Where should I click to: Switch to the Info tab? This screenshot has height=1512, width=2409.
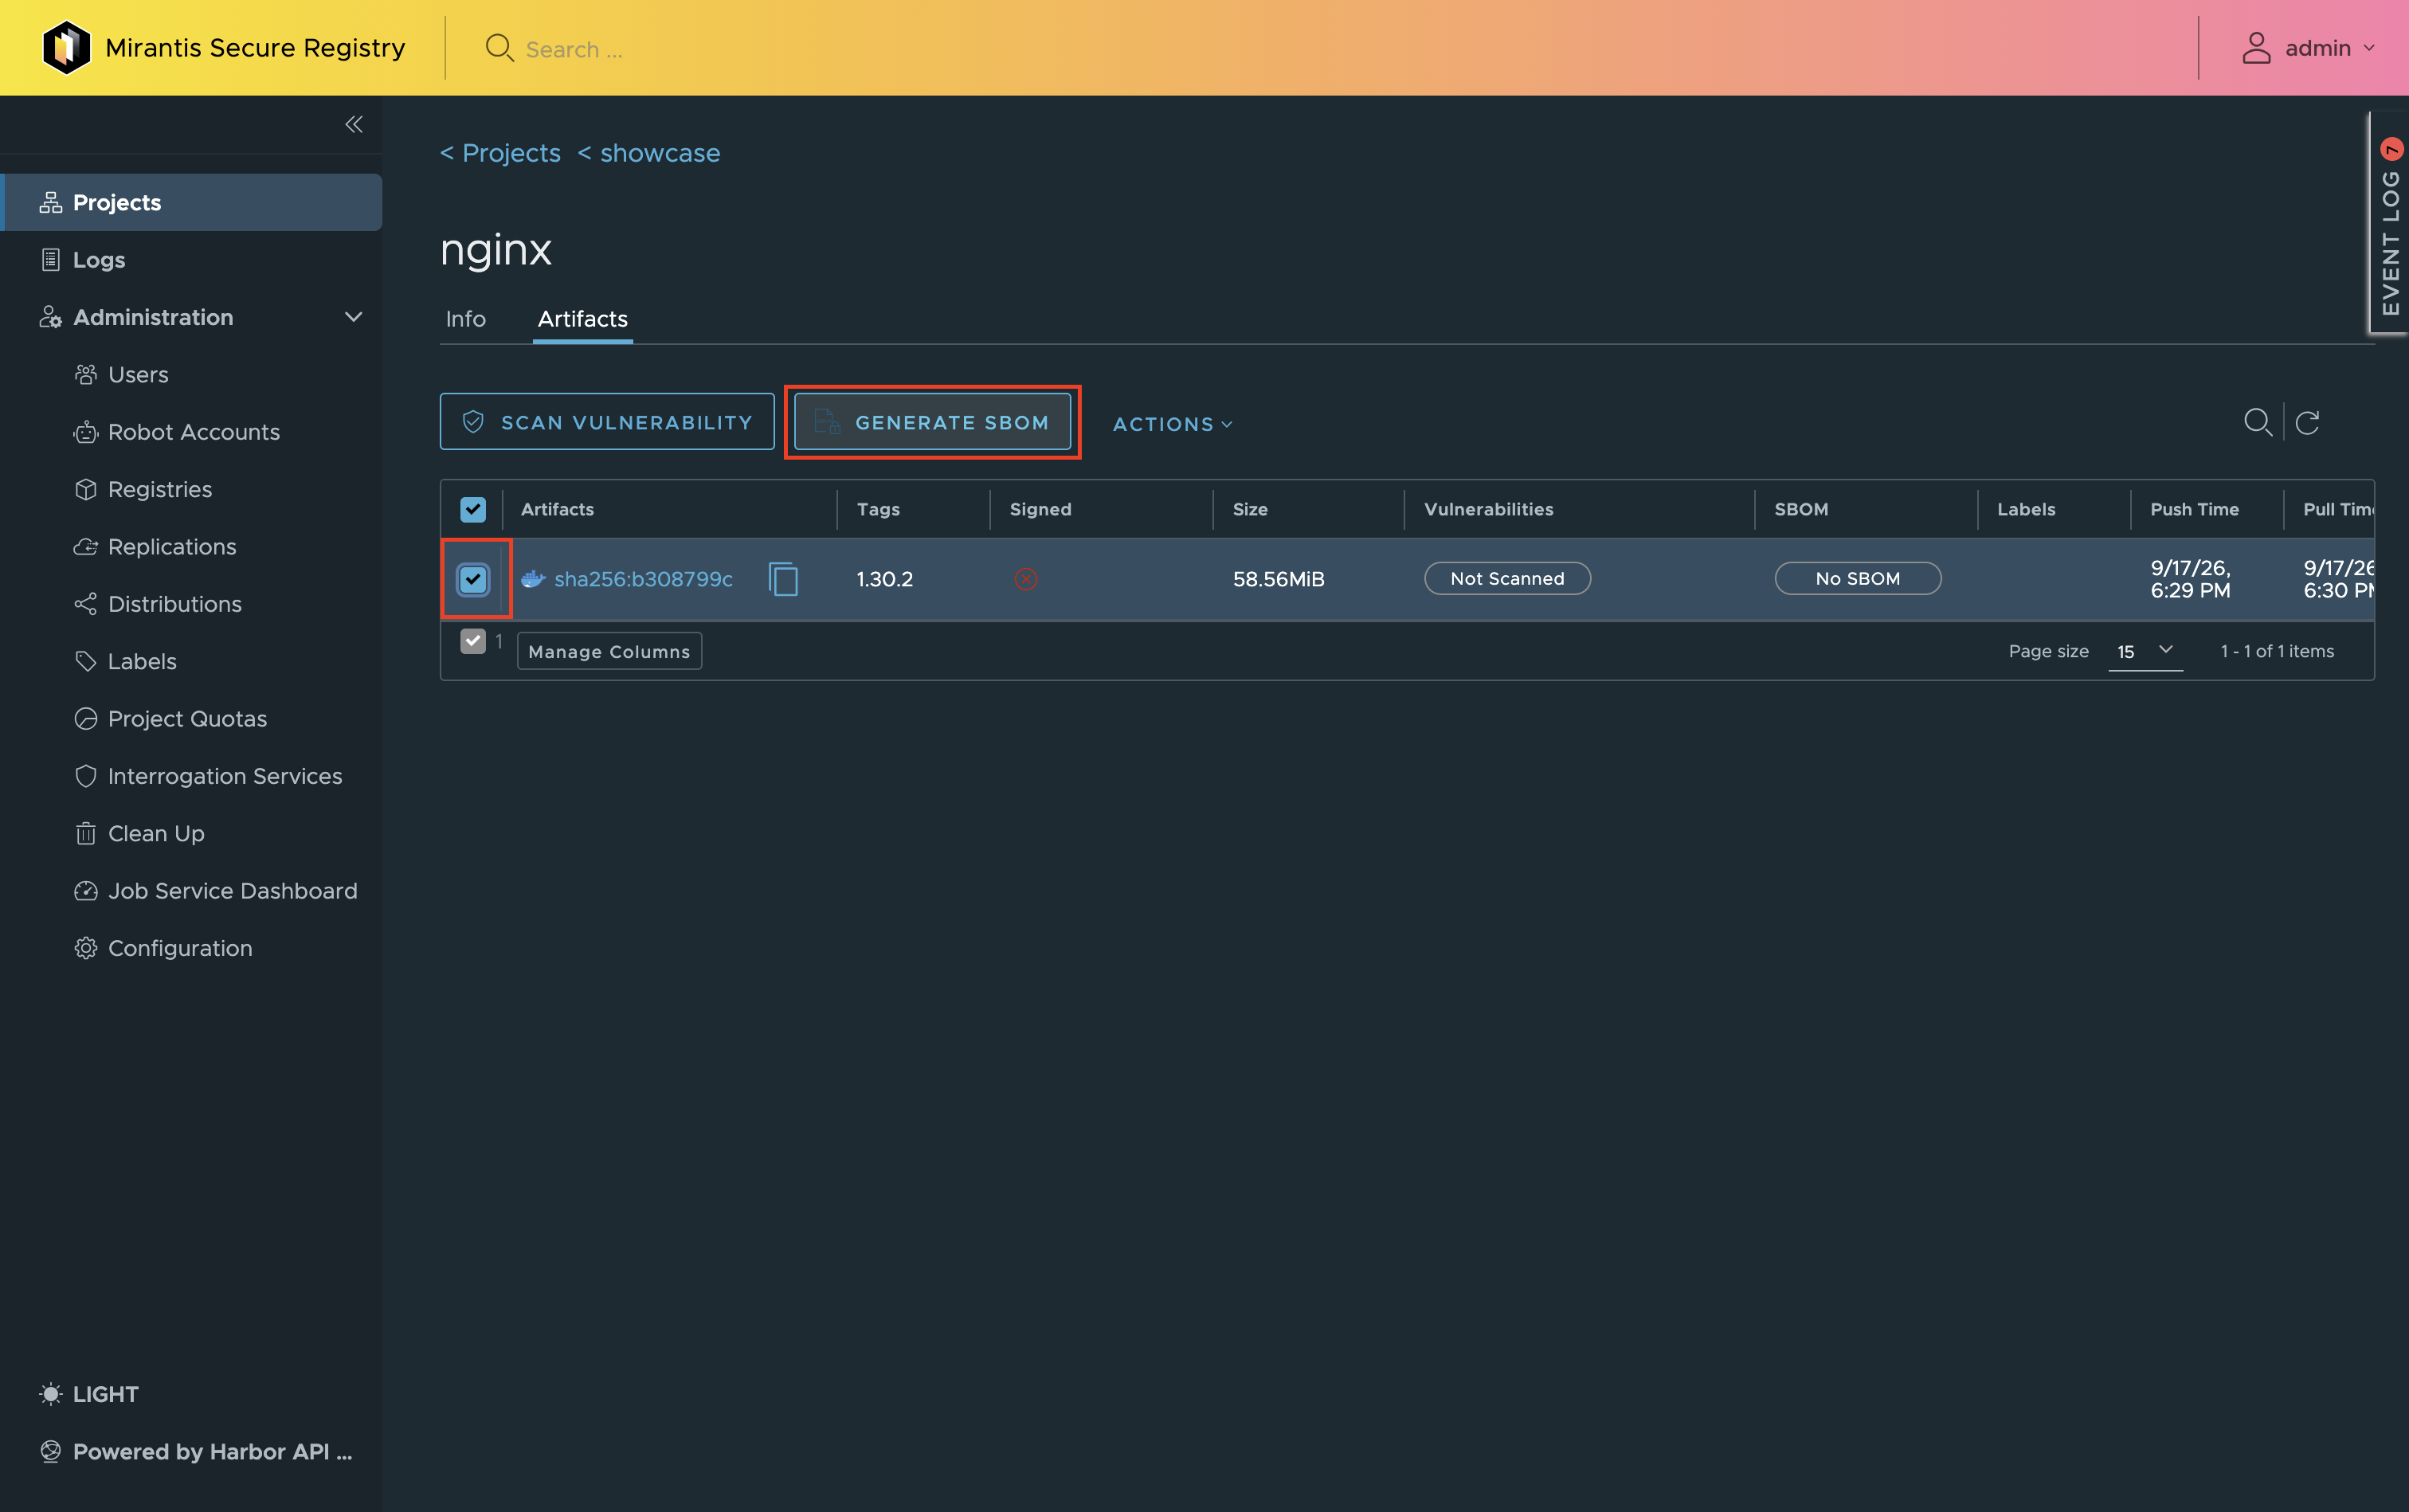coord(465,319)
